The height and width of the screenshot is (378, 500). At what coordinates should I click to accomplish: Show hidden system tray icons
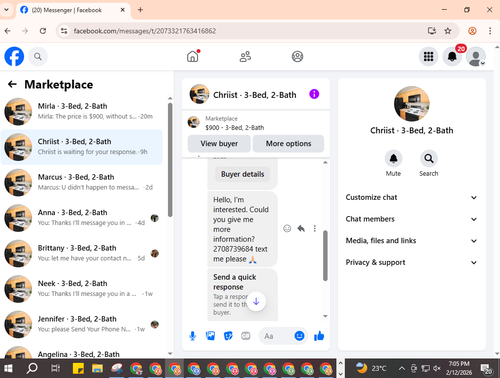(x=402, y=368)
